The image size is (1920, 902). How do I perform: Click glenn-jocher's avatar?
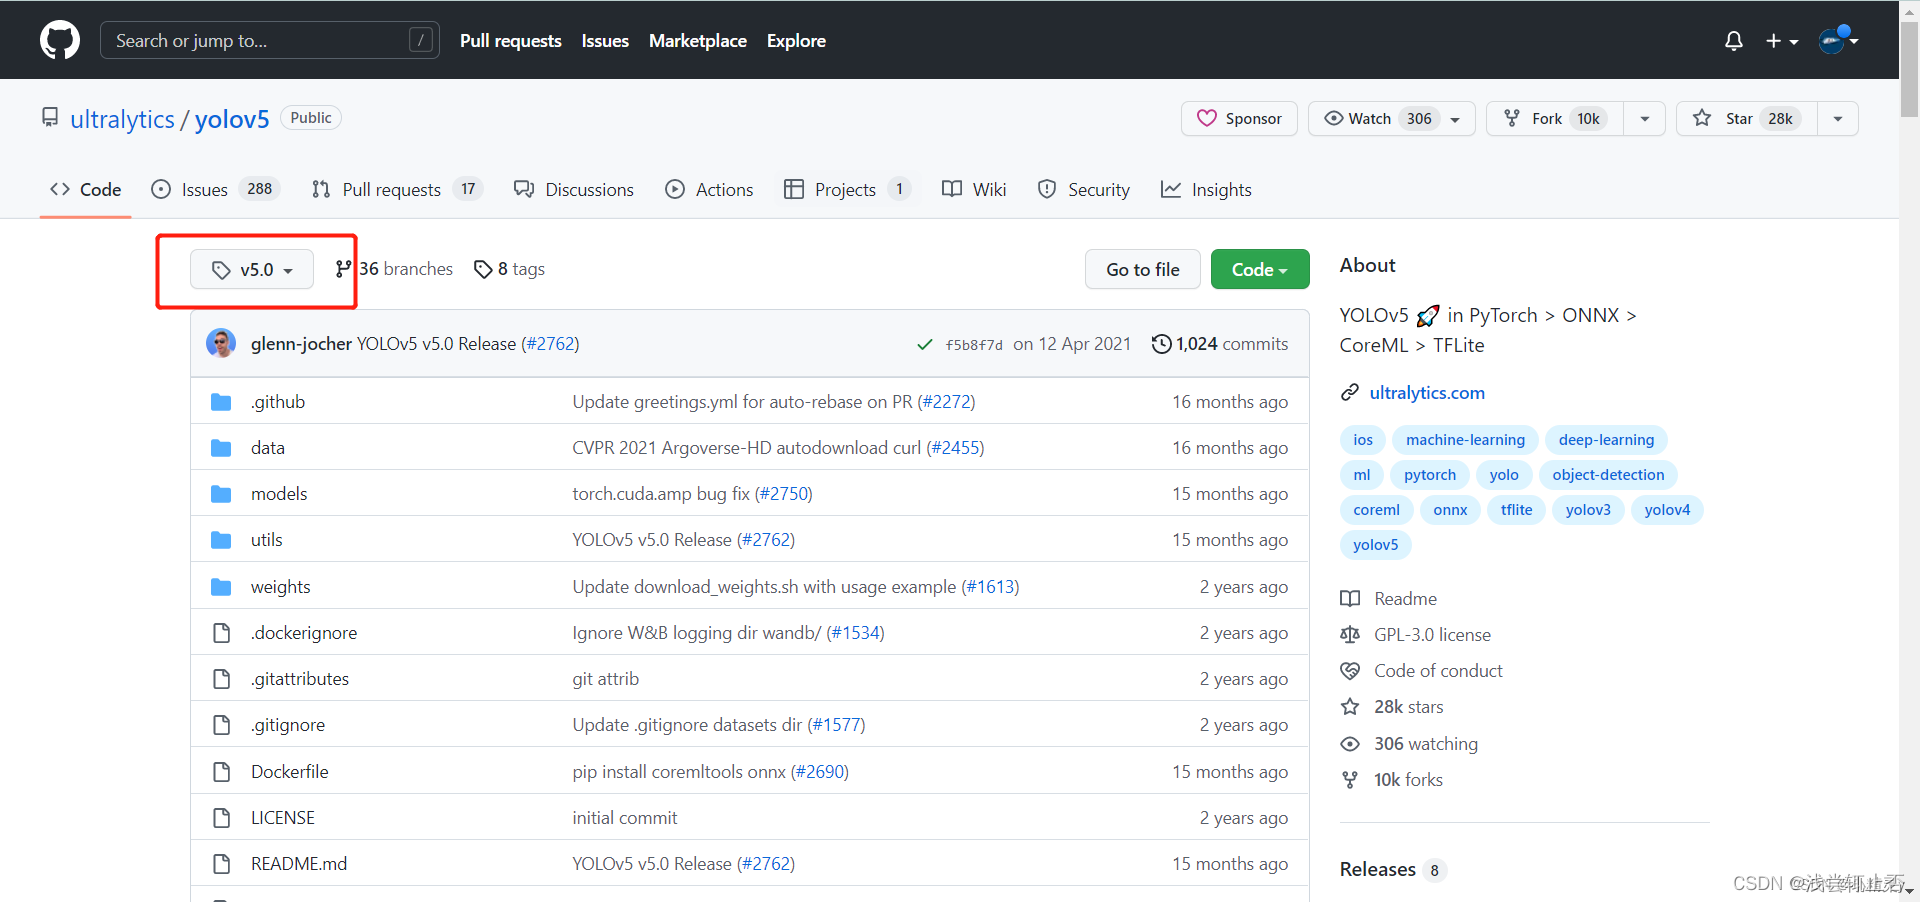[221, 343]
